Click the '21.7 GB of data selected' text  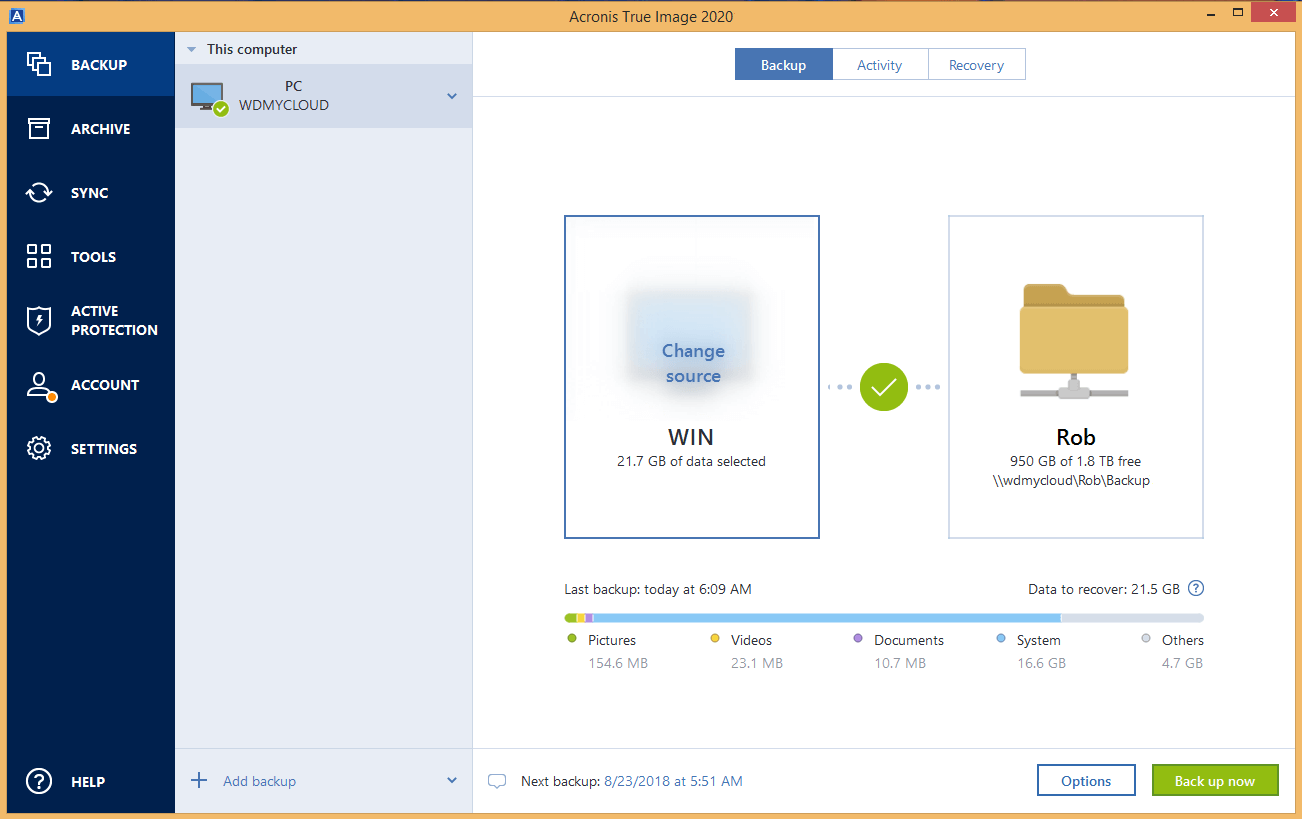[692, 461]
